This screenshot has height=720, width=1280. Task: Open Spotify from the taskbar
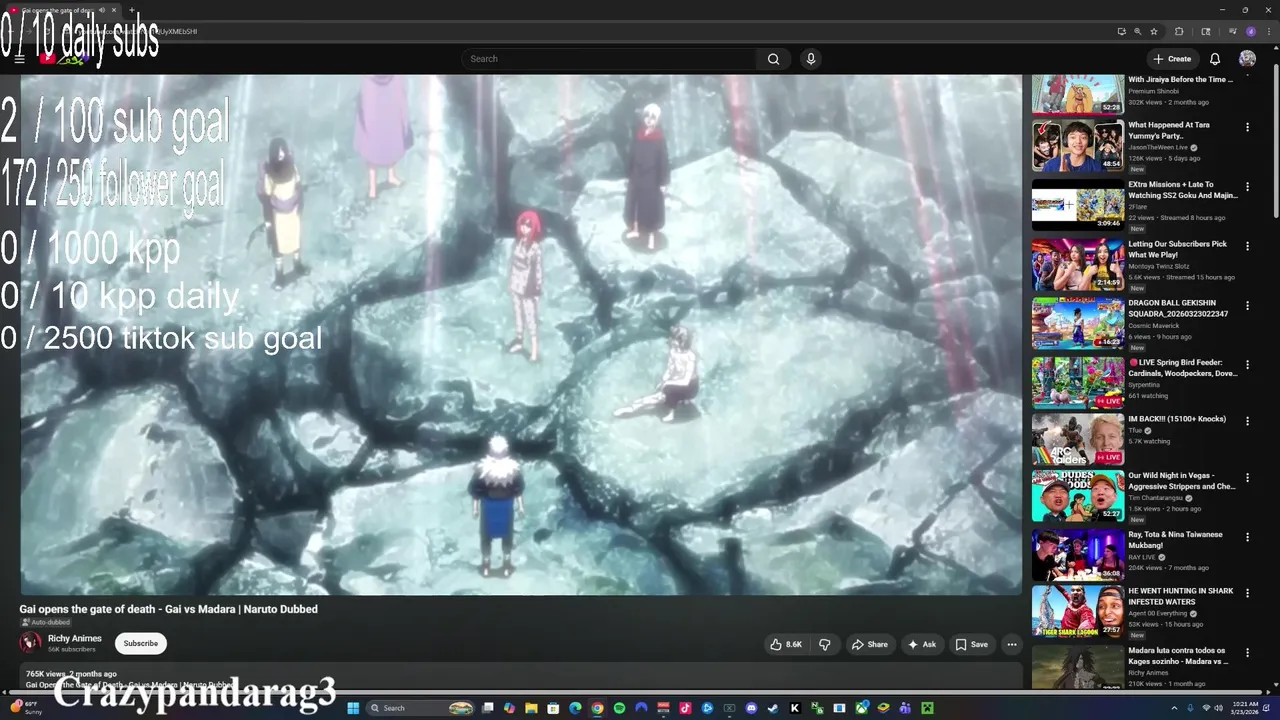point(619,708)
